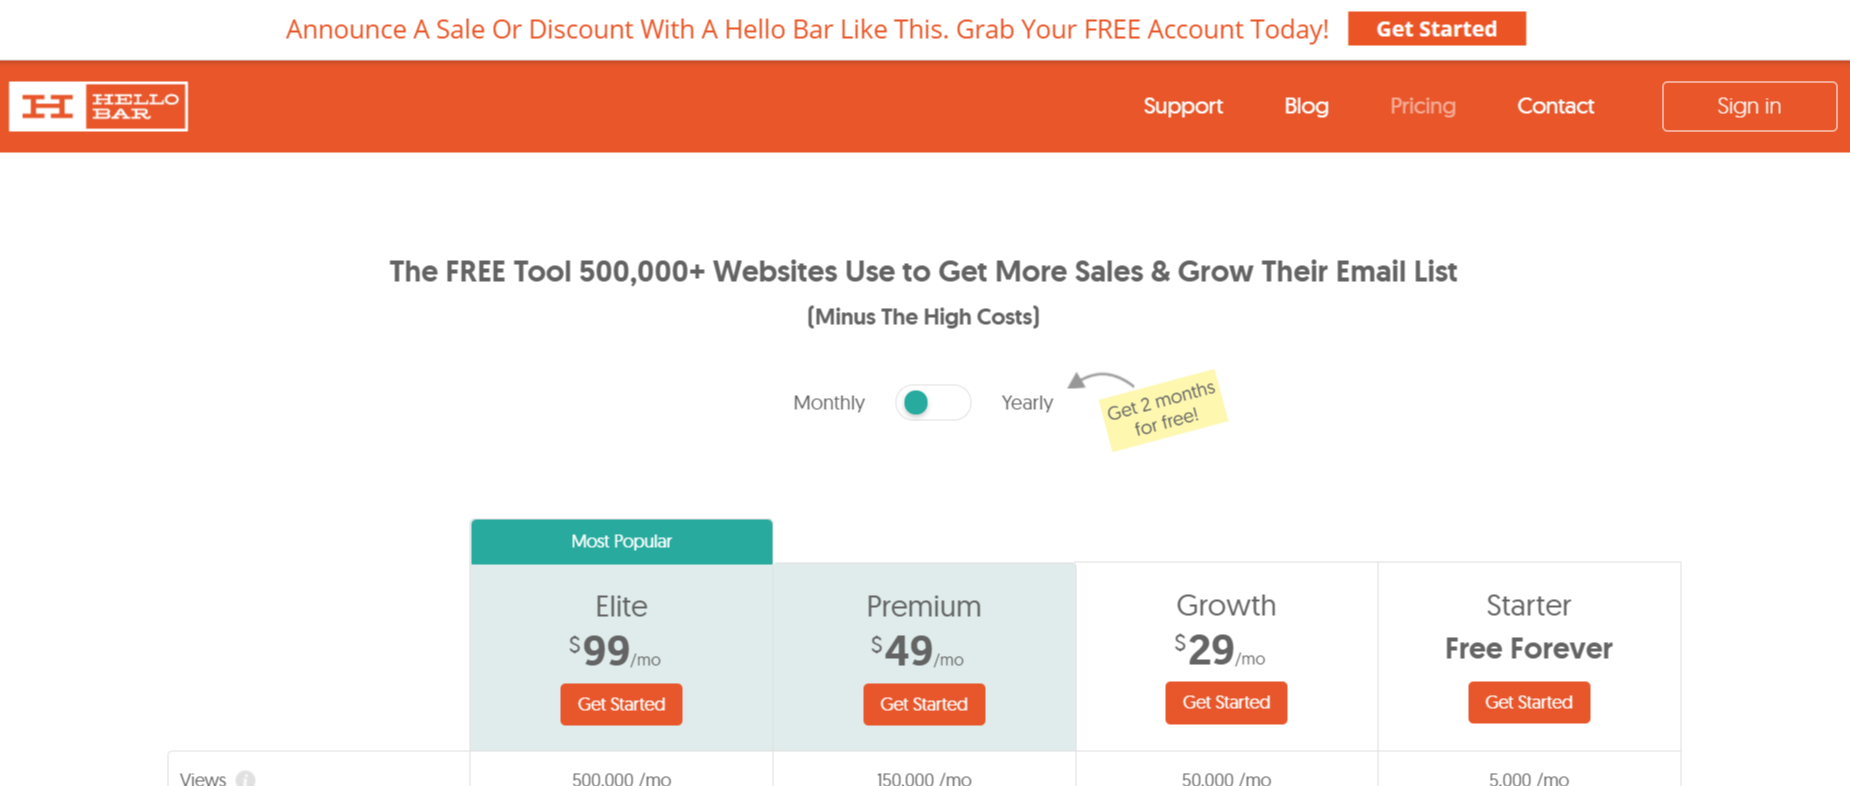Get started with the Growth plan
1850x786 pixels.
1226,702
